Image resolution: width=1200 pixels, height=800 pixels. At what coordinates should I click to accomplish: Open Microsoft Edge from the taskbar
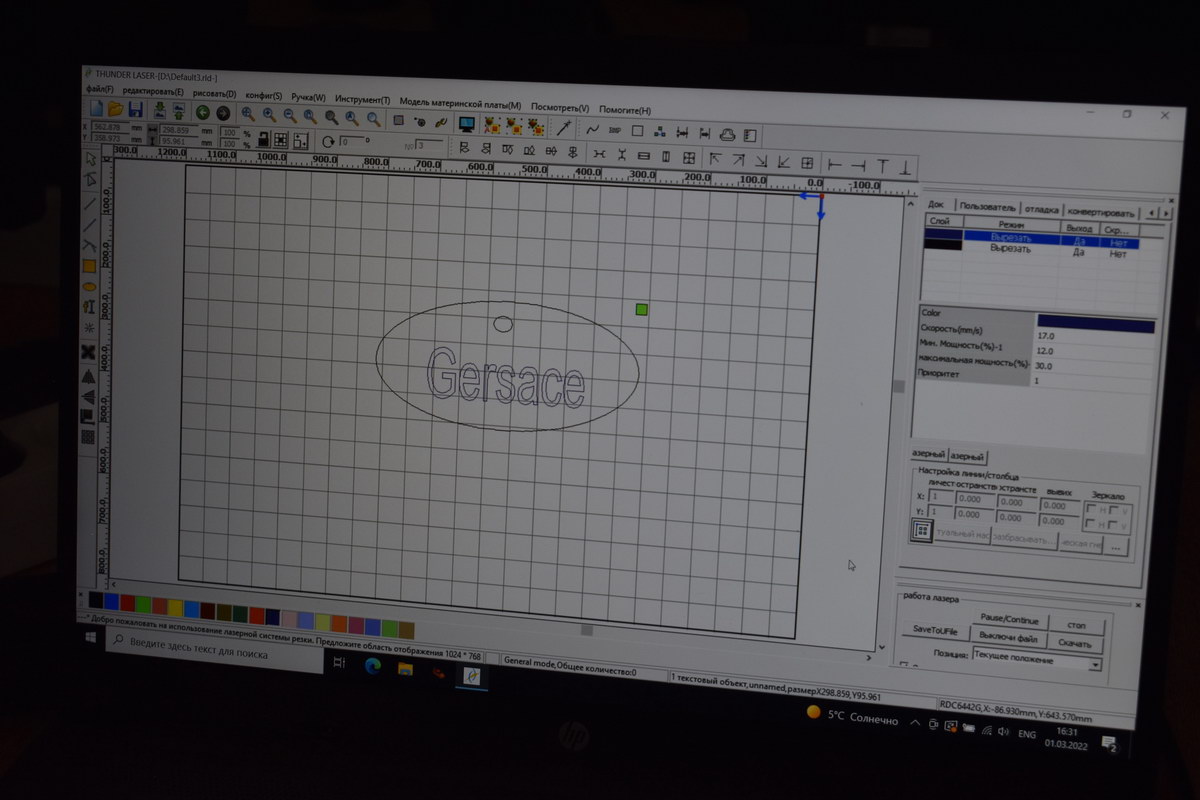point(372,667)
